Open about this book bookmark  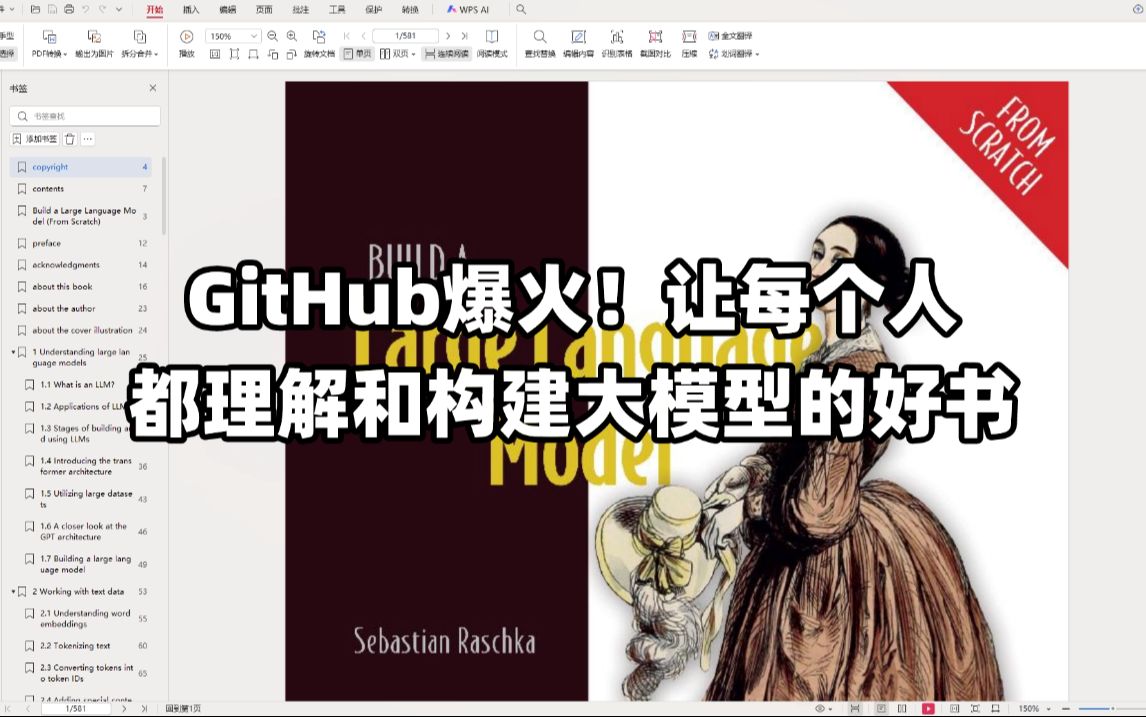coord(80,287)
